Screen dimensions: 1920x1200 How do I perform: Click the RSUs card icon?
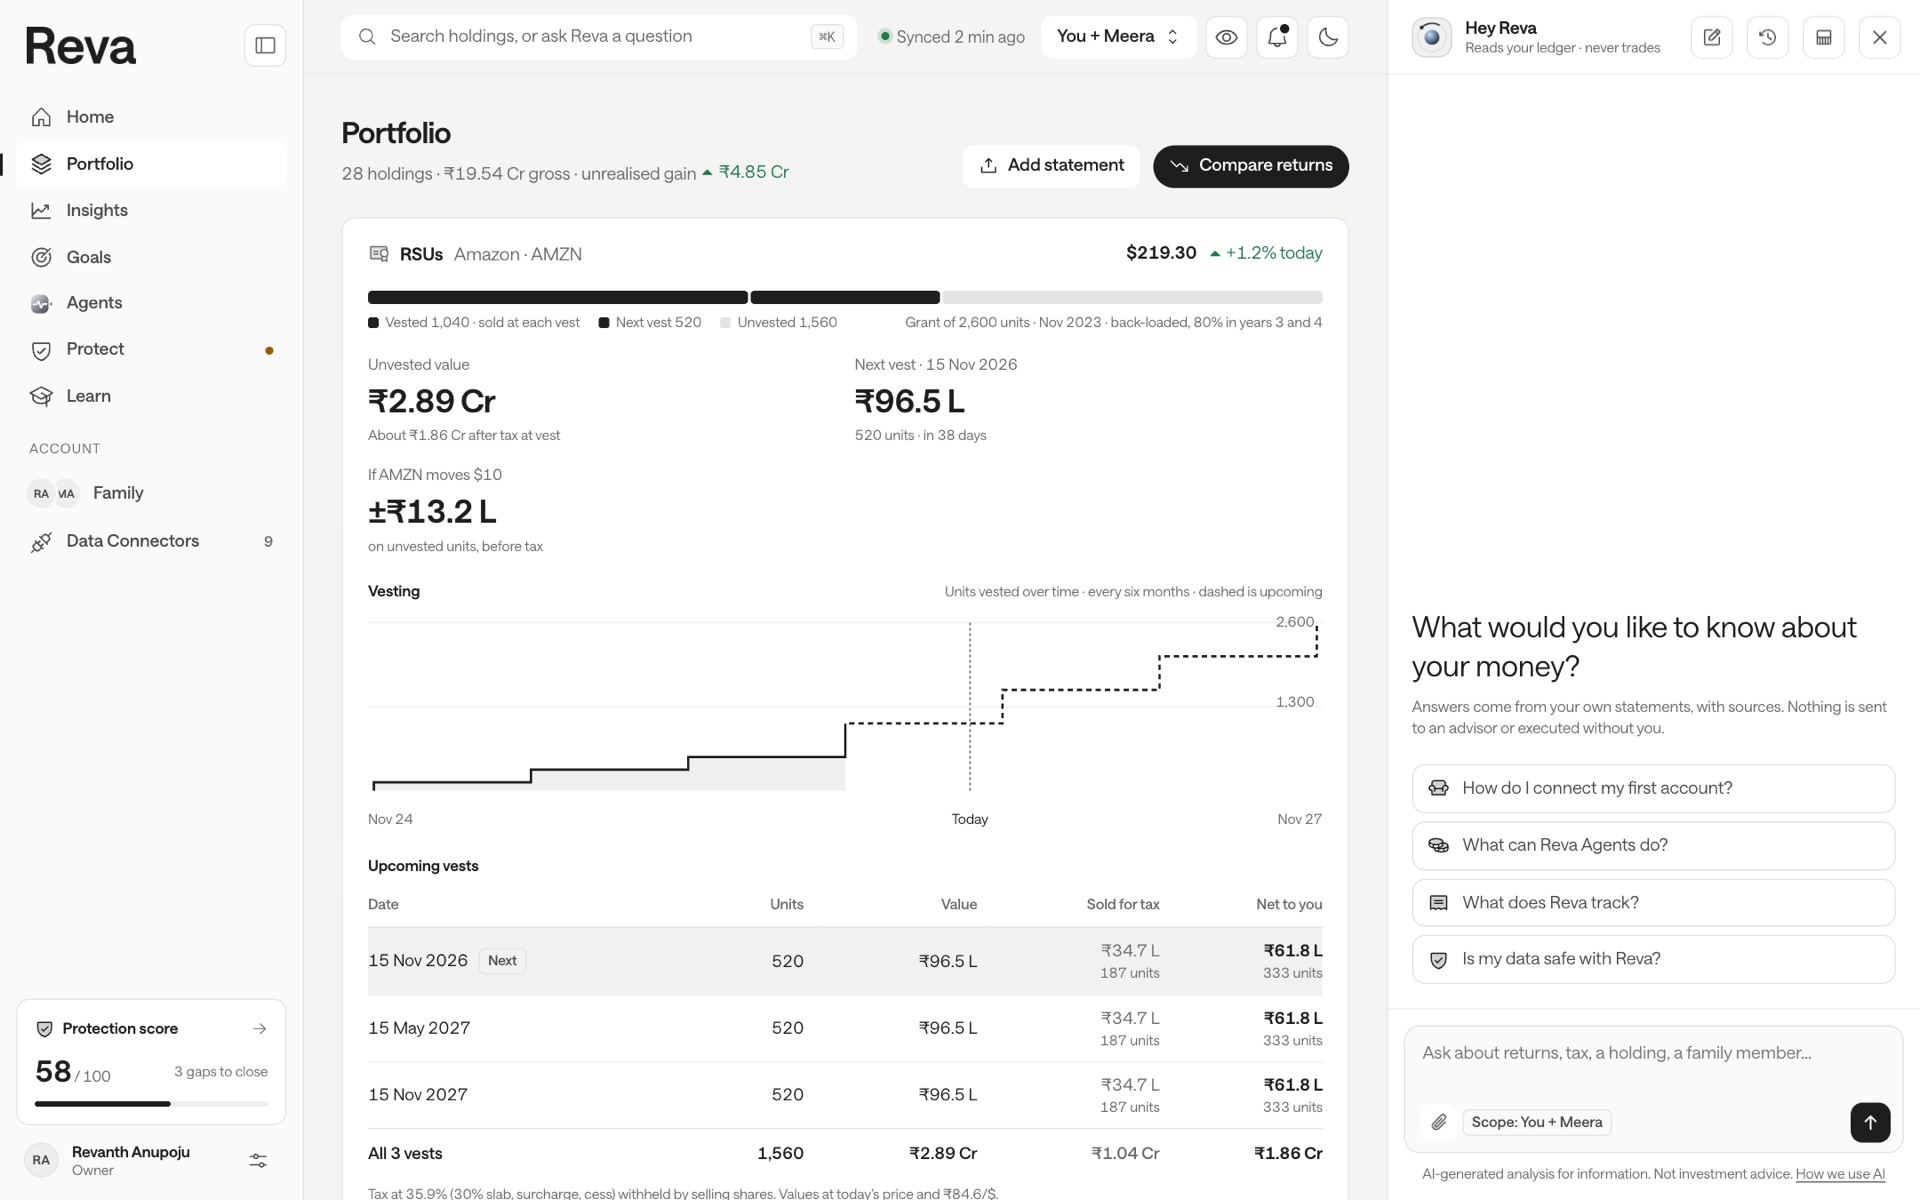coord(379,254)
